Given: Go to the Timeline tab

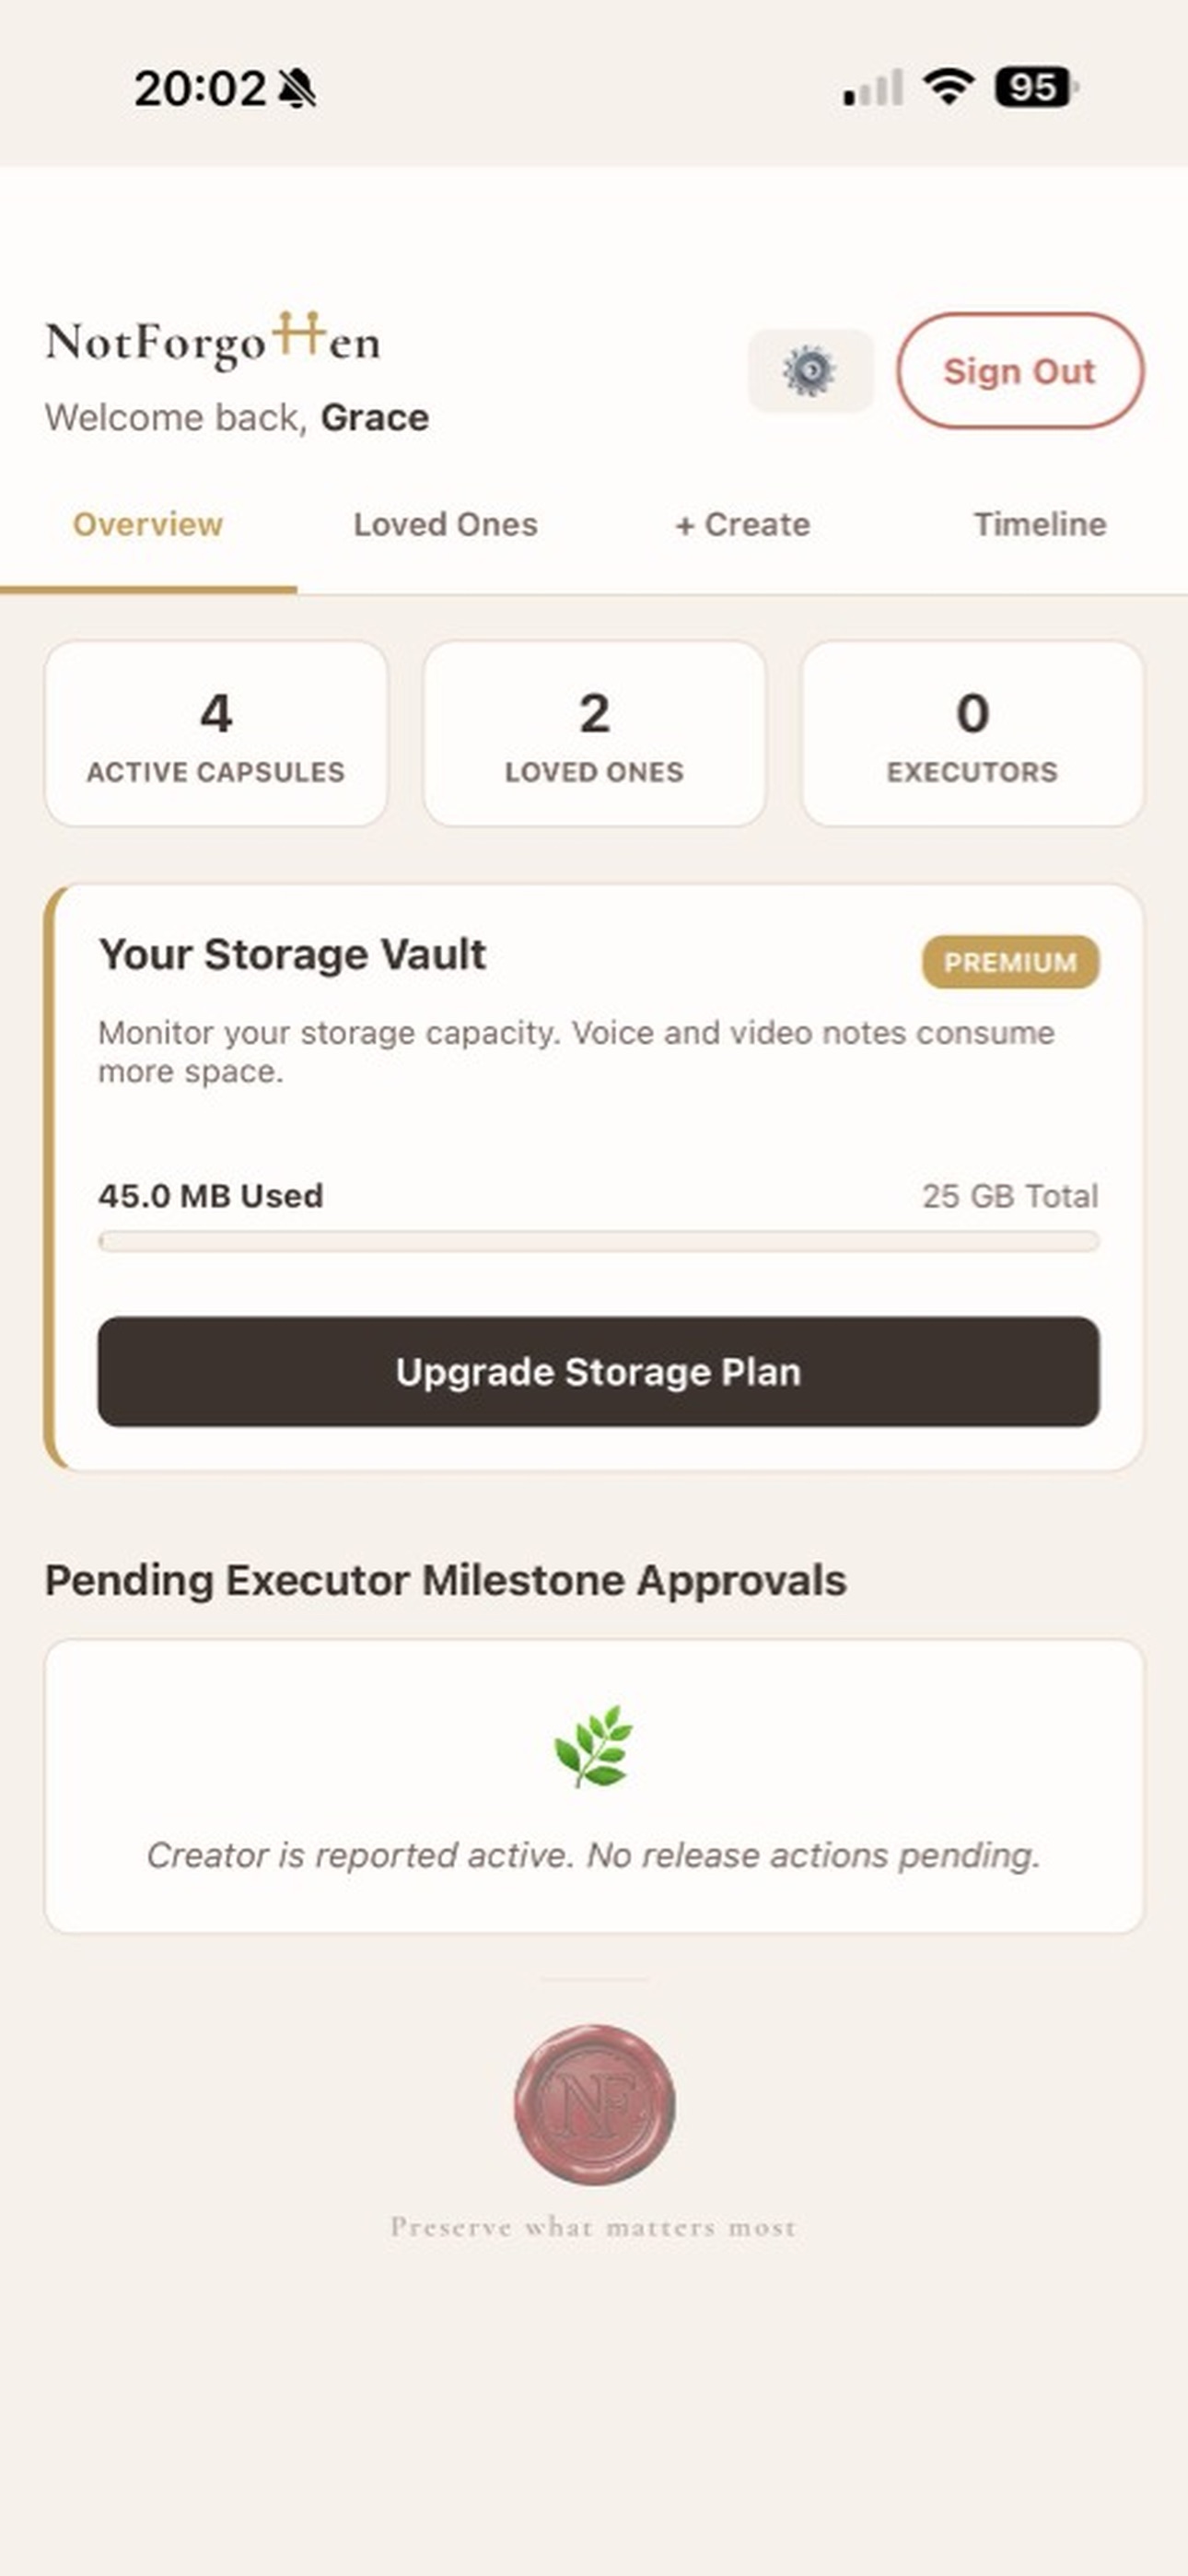Looking at the screenshot, I should [x=1040, y=524].
